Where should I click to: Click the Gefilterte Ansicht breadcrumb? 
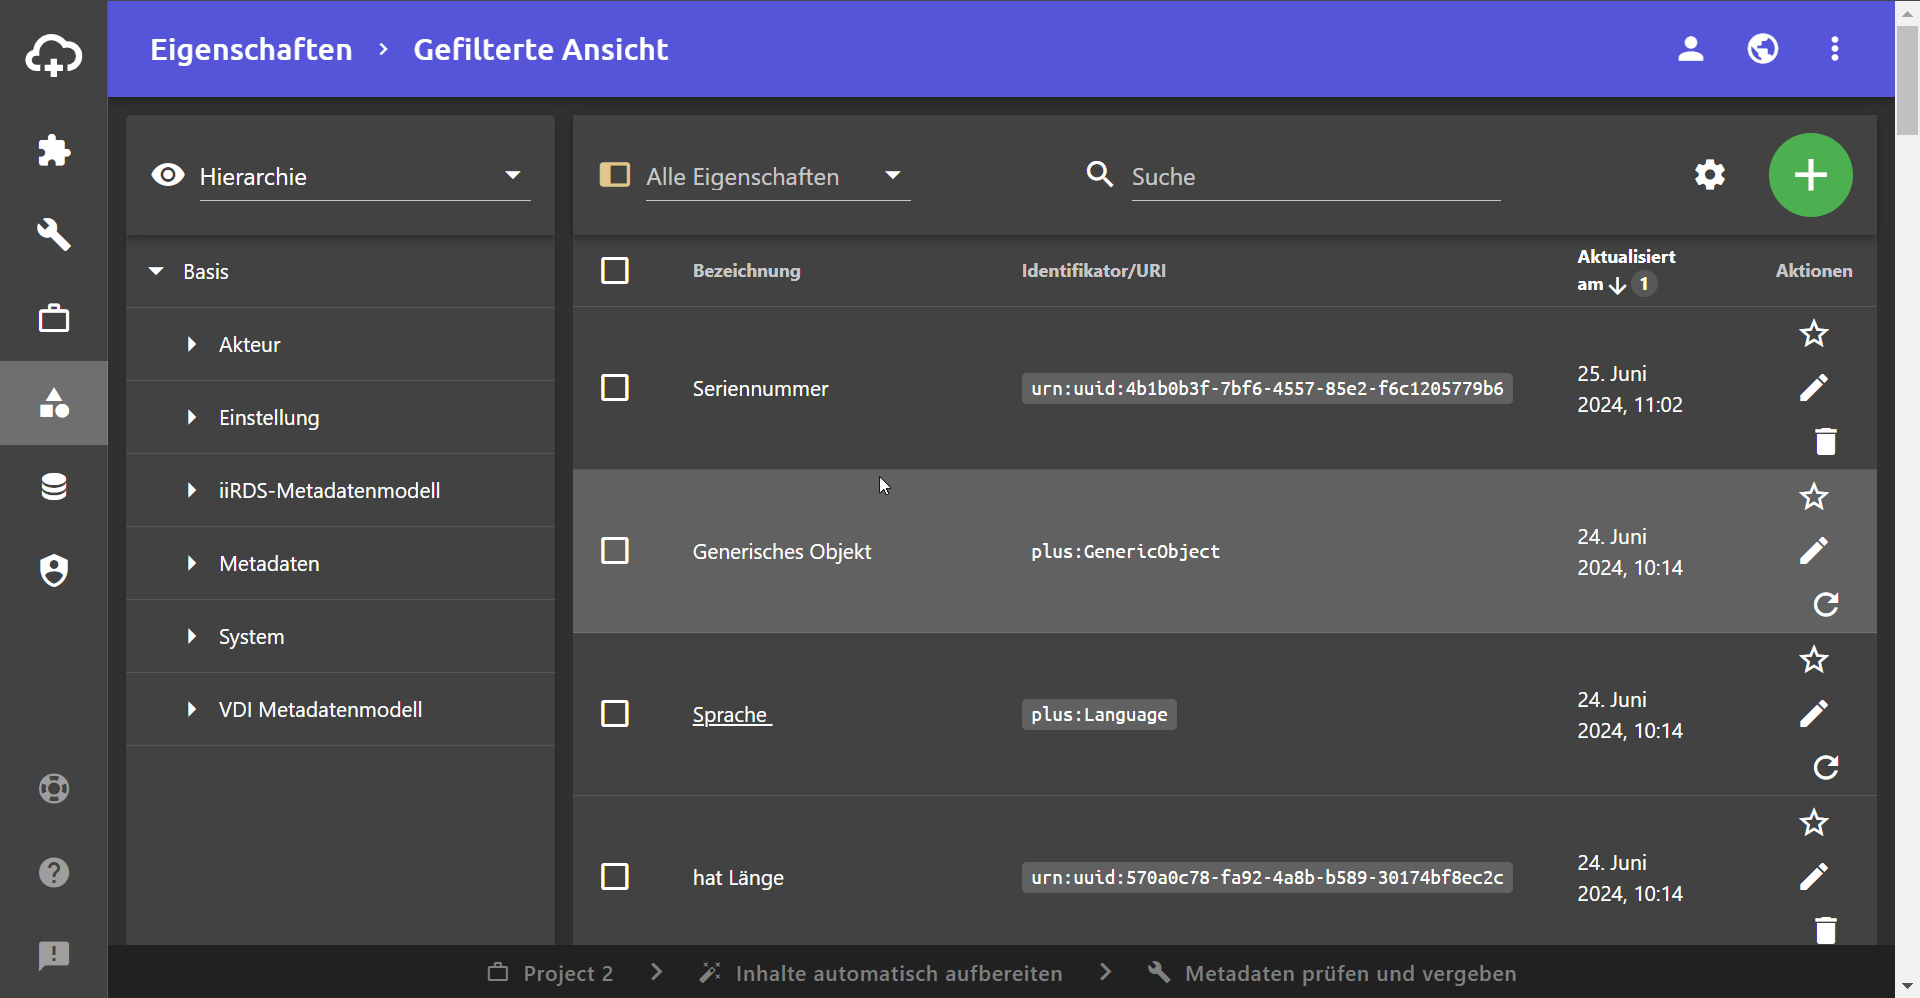click(x=540, y=49)
